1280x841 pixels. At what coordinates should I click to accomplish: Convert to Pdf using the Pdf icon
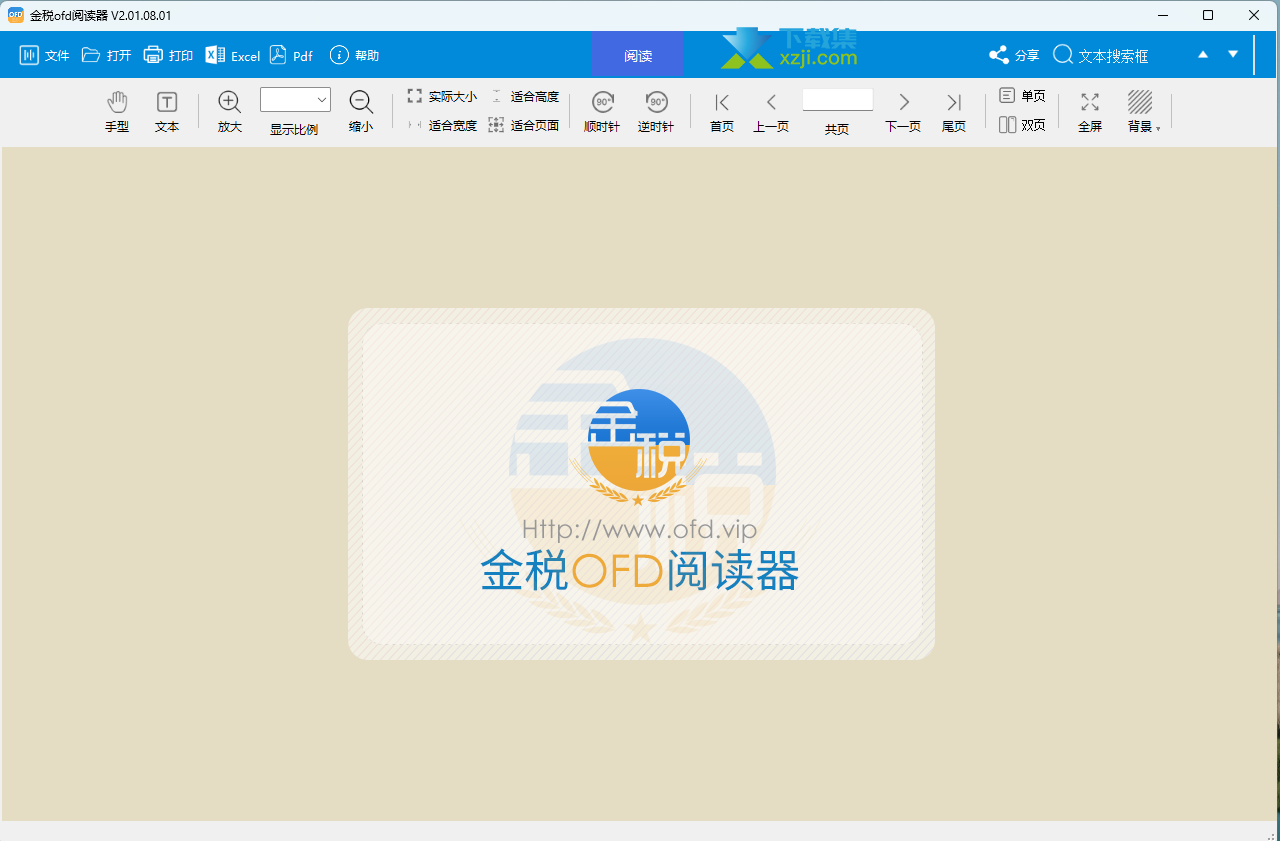(277, 55)
